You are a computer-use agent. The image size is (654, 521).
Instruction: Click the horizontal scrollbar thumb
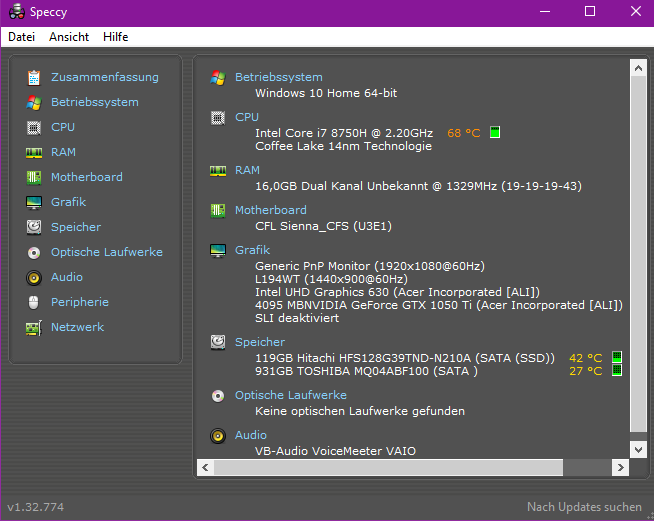(x=388, y=468)
